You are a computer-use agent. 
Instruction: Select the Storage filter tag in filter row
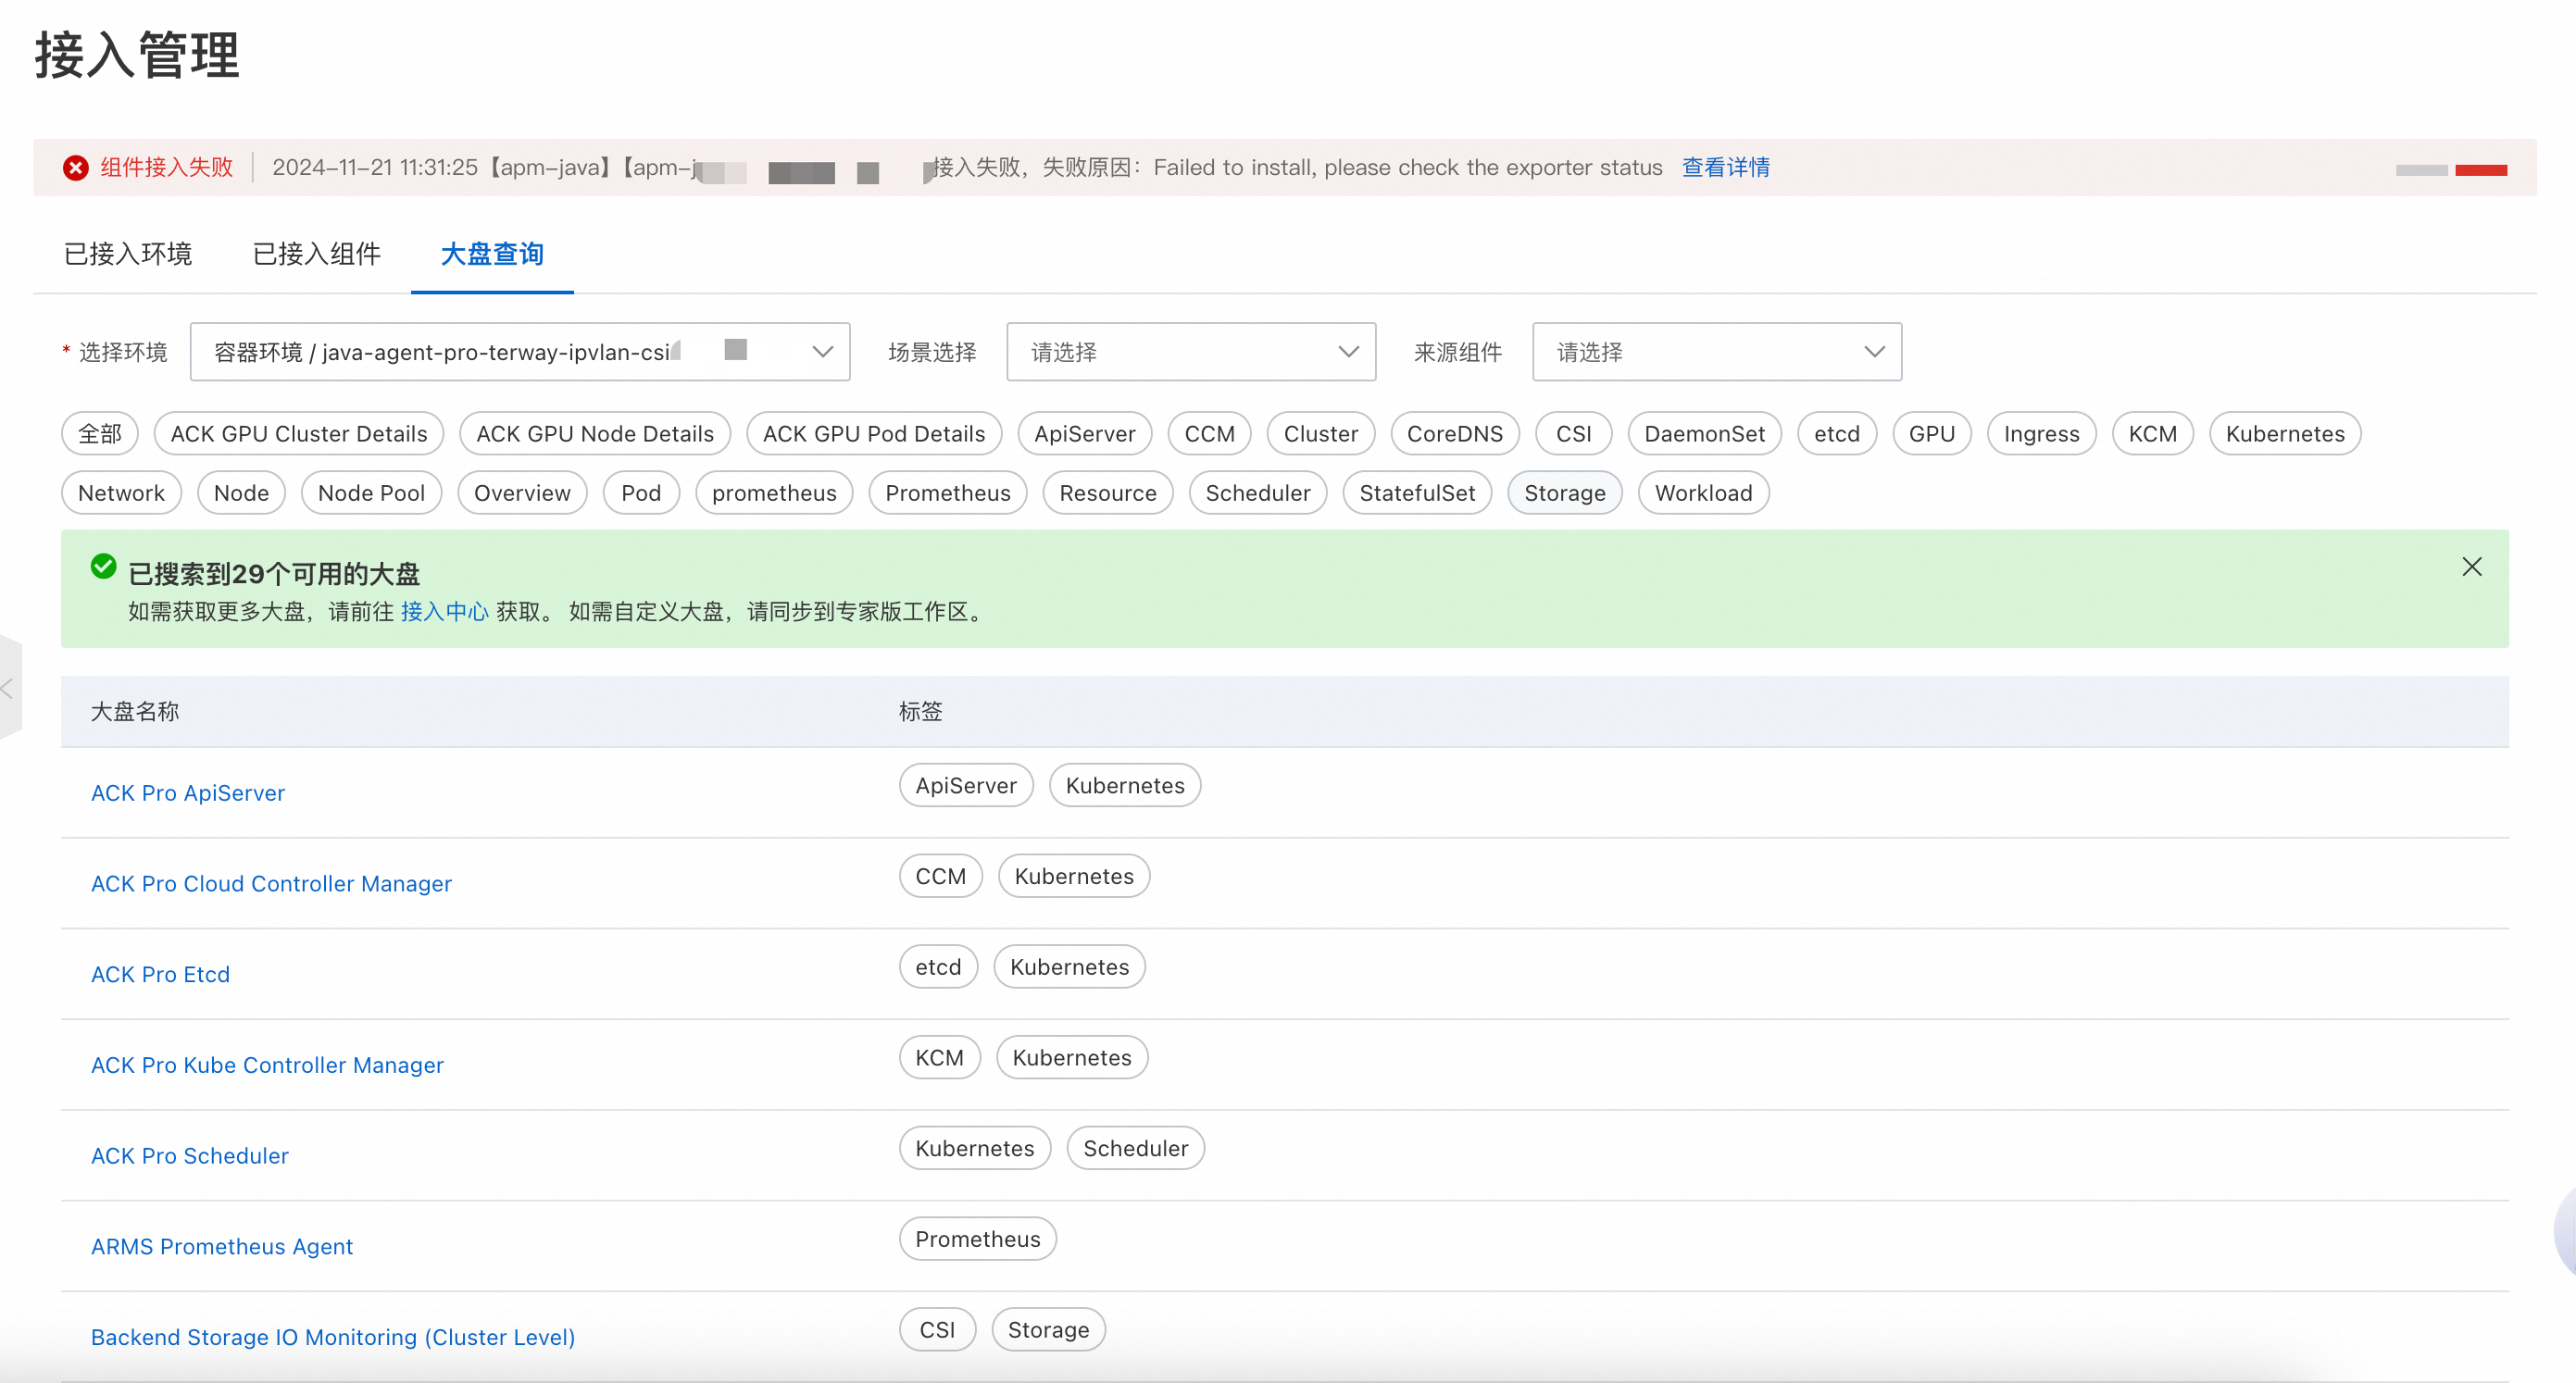[1565, 493]
